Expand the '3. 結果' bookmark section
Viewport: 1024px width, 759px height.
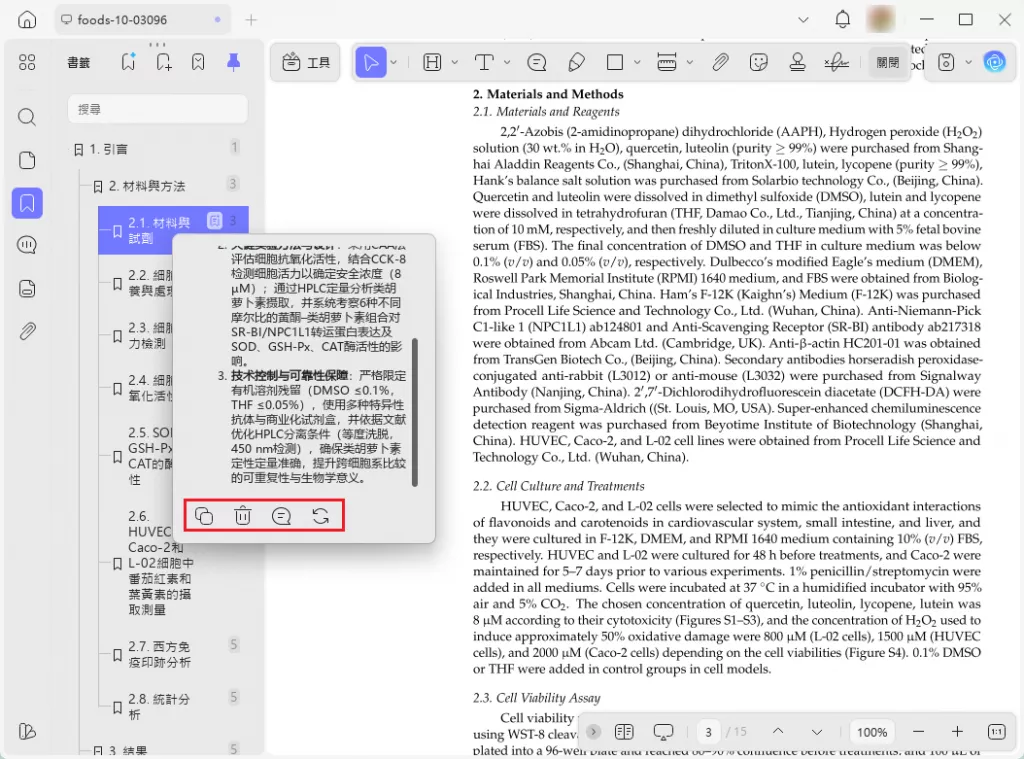98,749
